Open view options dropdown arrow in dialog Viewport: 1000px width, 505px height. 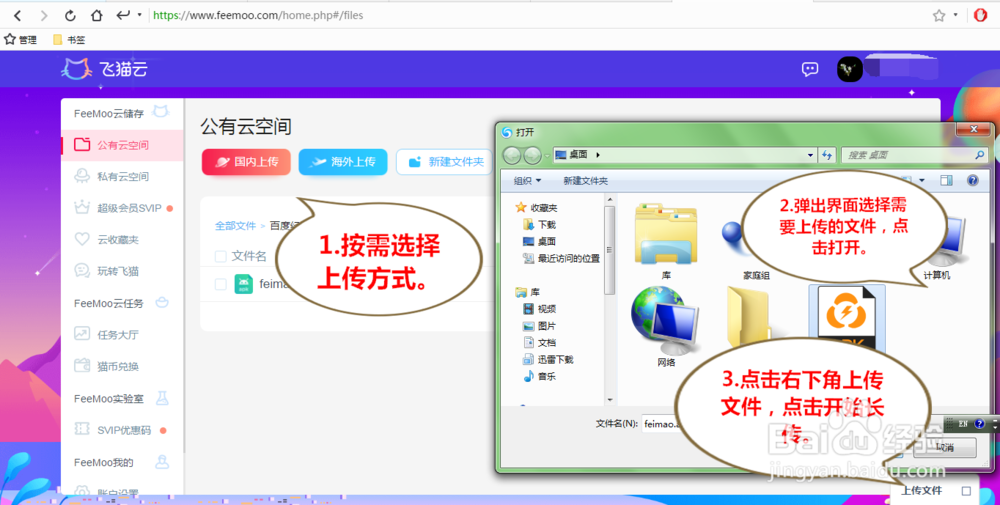922,181
